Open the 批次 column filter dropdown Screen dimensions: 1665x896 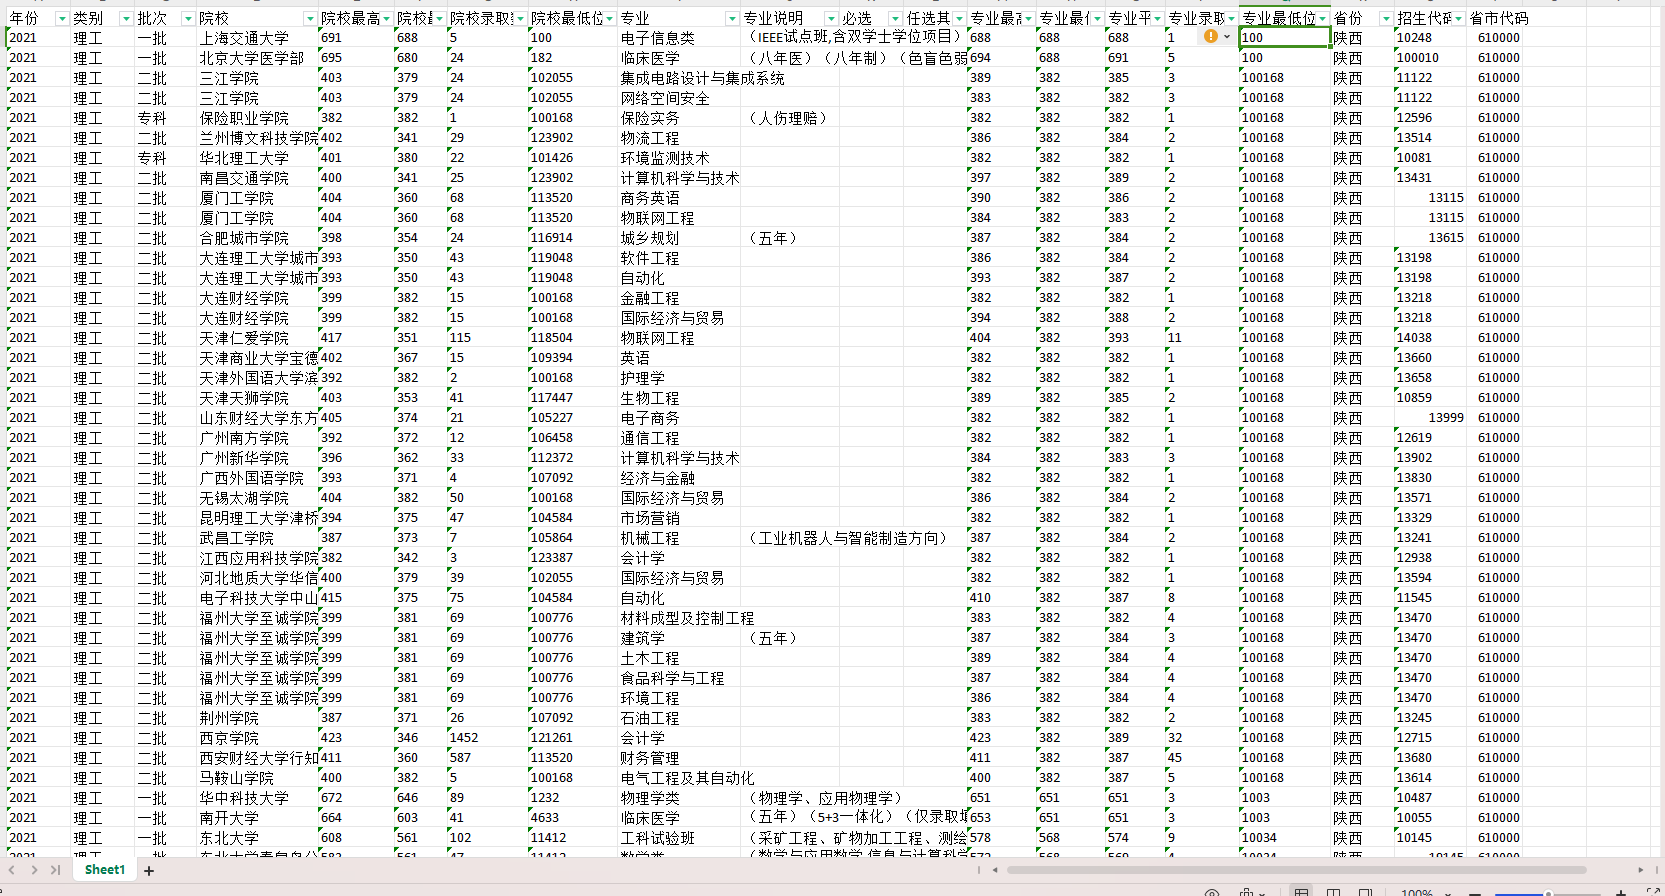pyautogui.click(x=187, y=19)
